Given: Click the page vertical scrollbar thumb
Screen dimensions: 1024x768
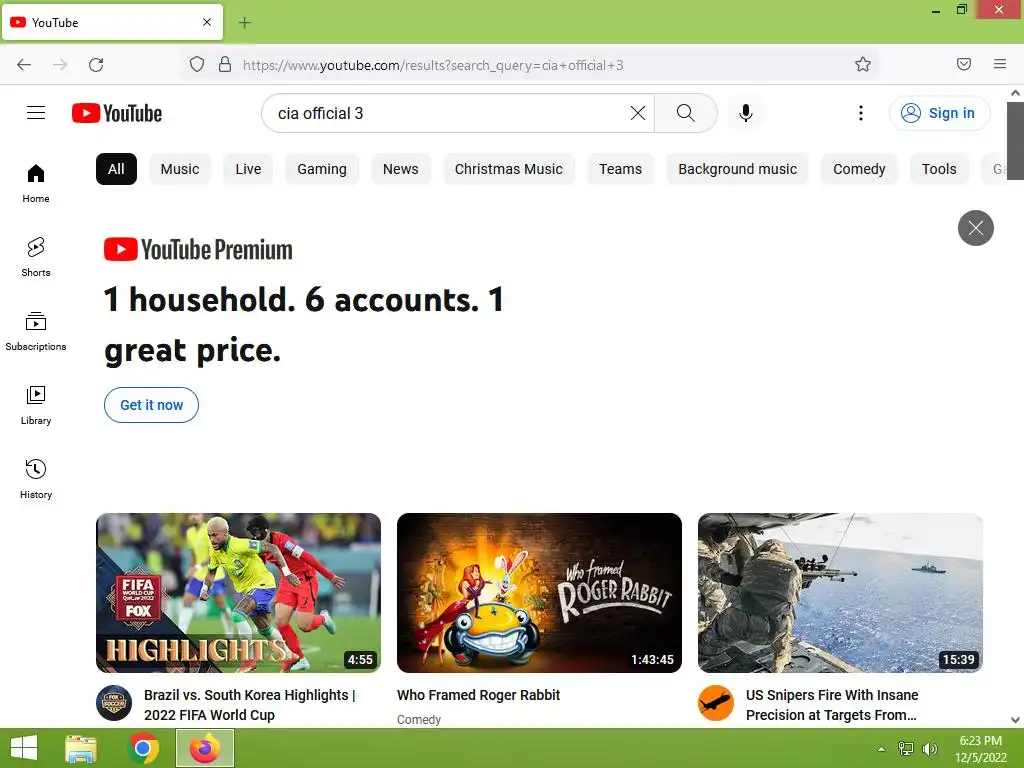Looking at the screenshot, I should 1016,140.
